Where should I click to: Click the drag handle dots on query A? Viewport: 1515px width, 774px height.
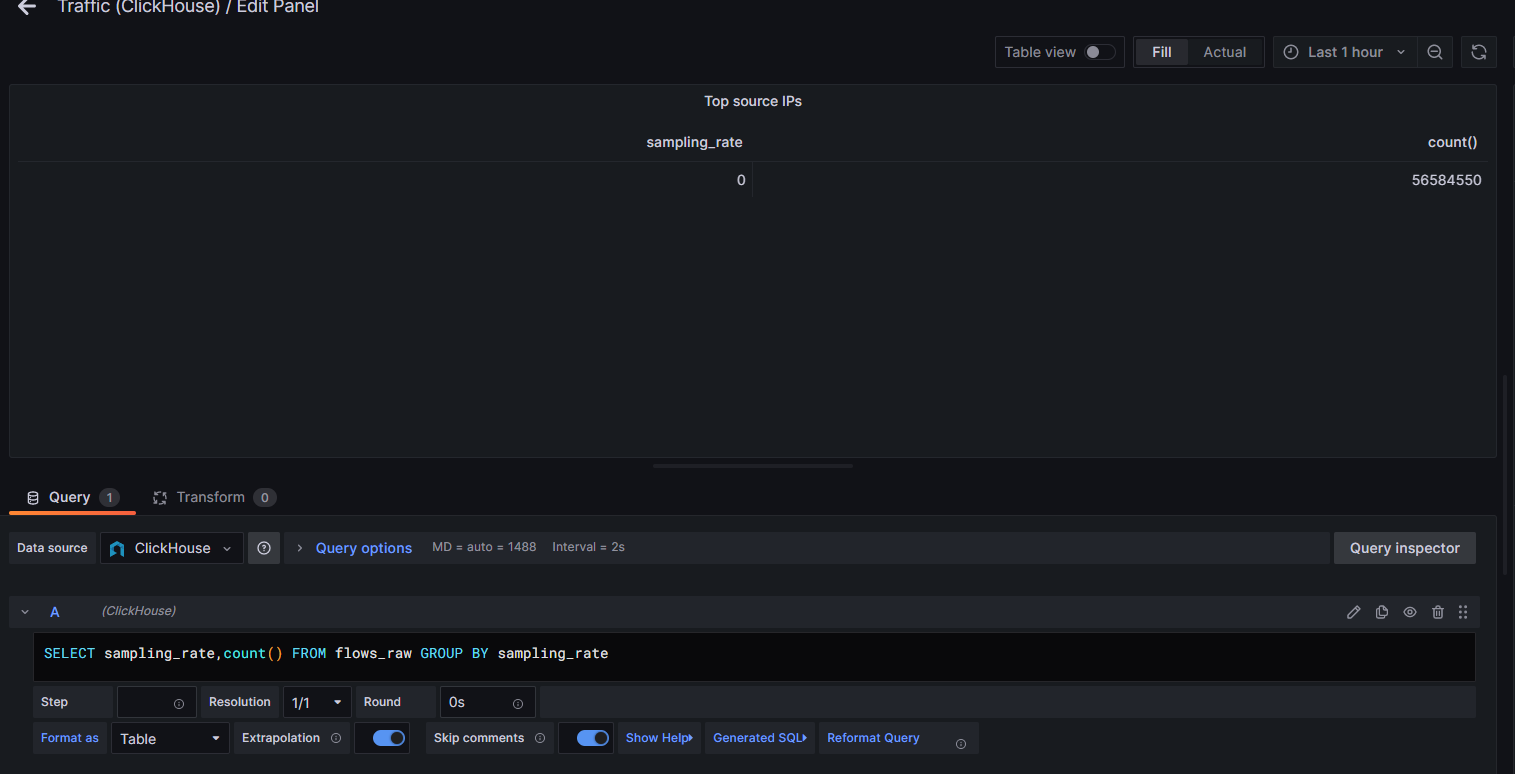pyautogui.click(x=1463, y=611)
